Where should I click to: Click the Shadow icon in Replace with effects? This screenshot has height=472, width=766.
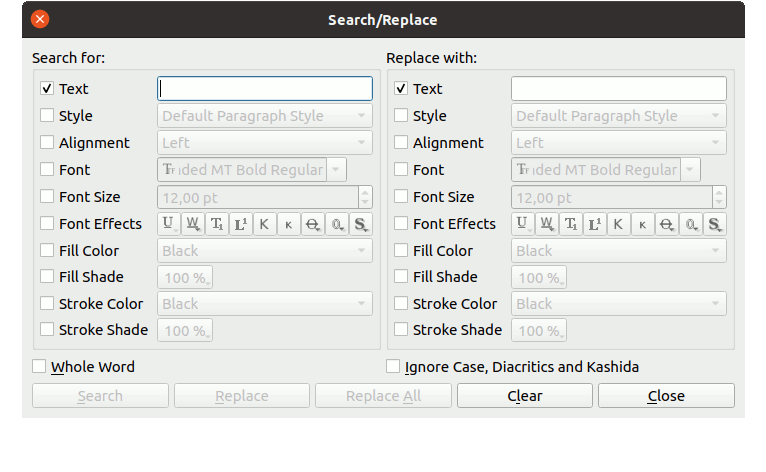[715, 224]
